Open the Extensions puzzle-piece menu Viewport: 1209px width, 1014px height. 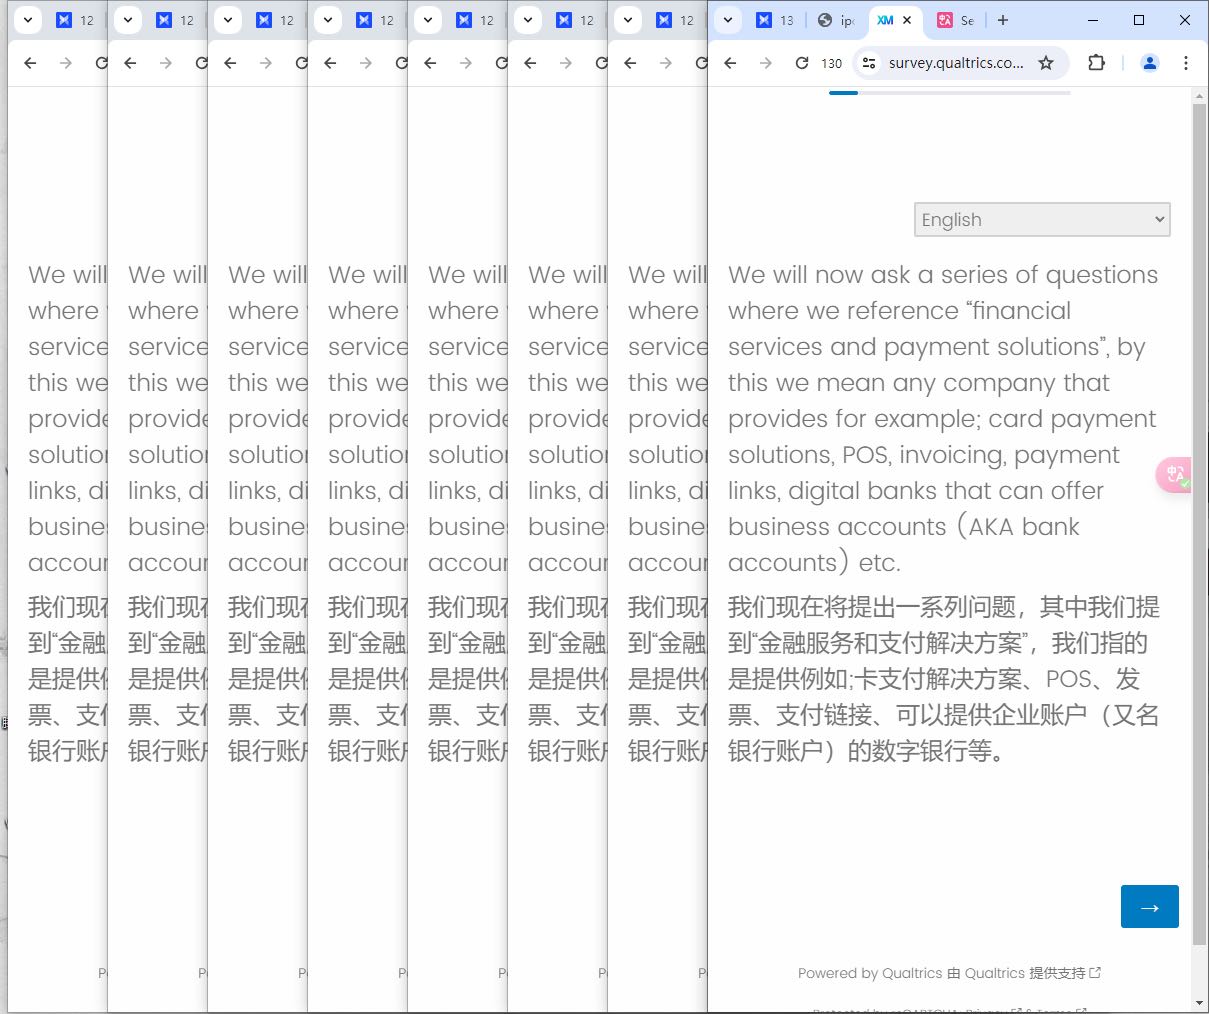click(1097, 63)
